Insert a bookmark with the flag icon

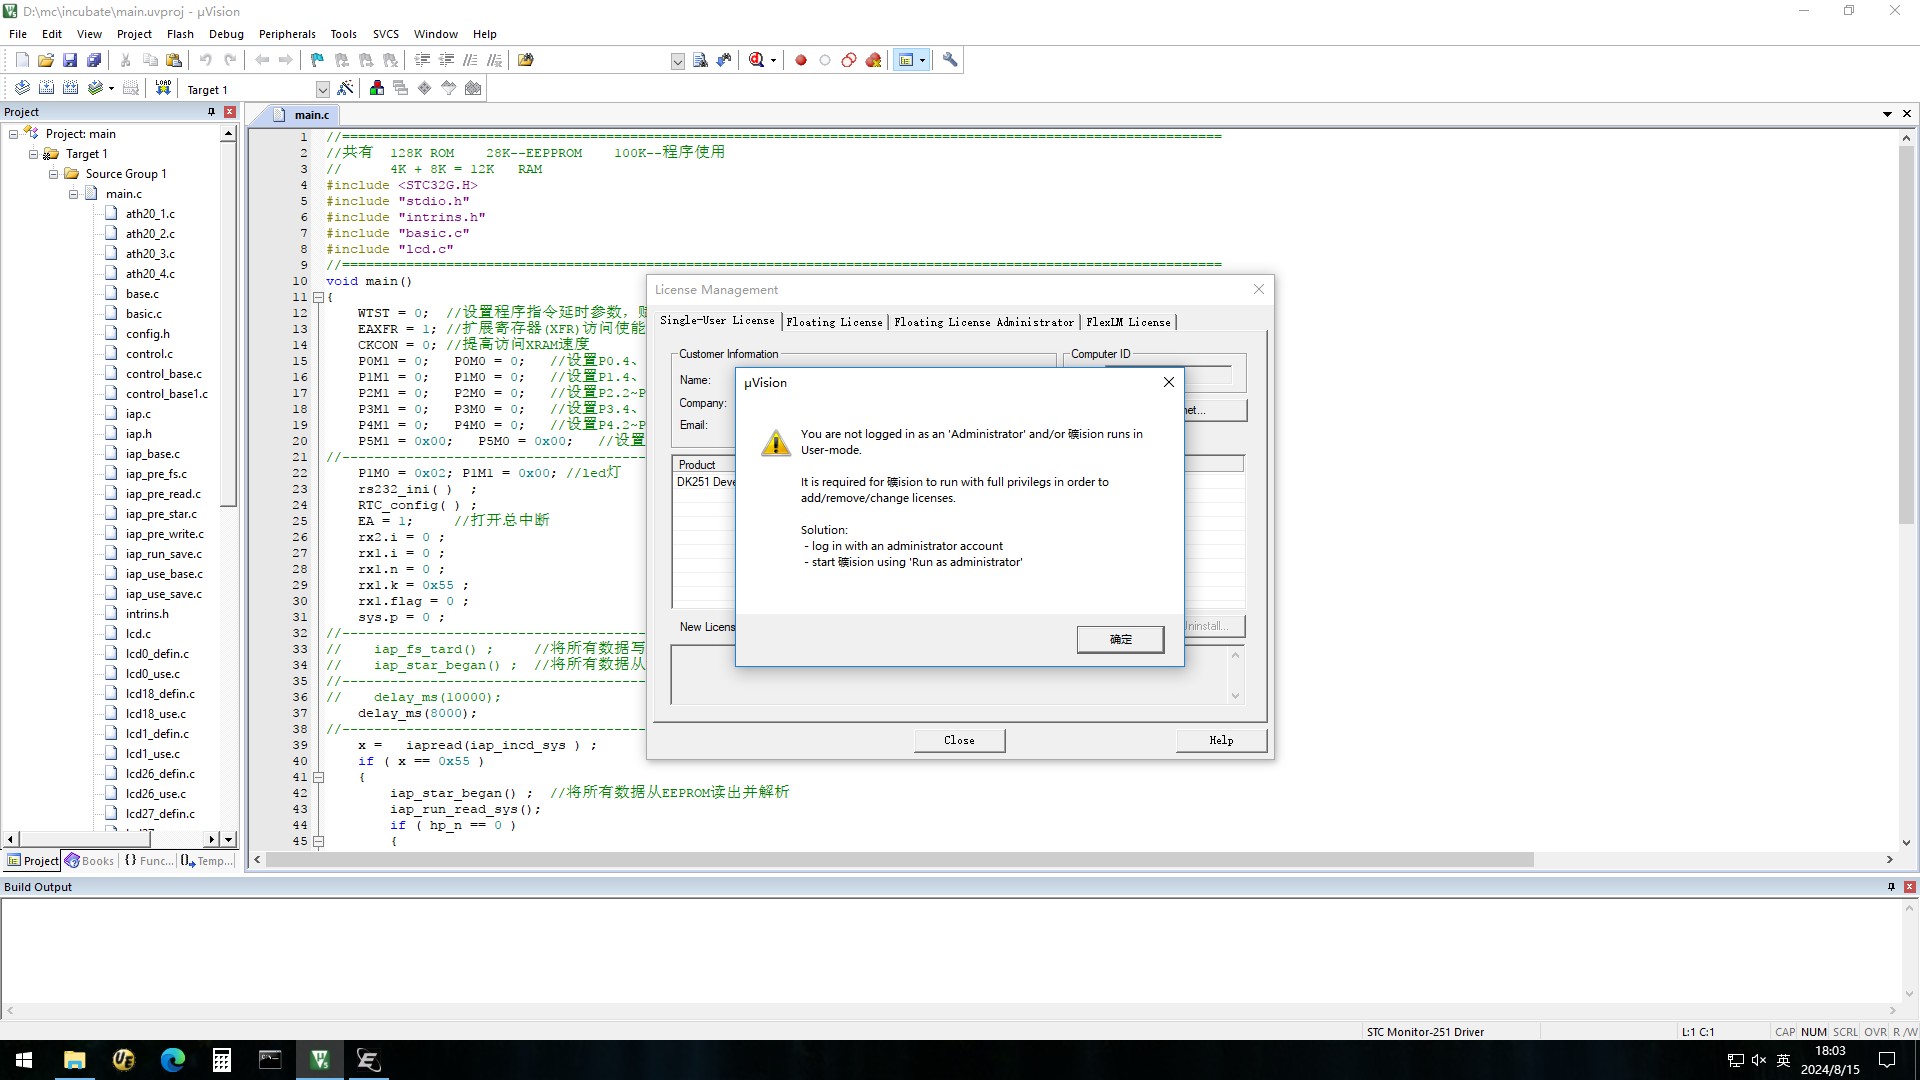tap(317, 60)
